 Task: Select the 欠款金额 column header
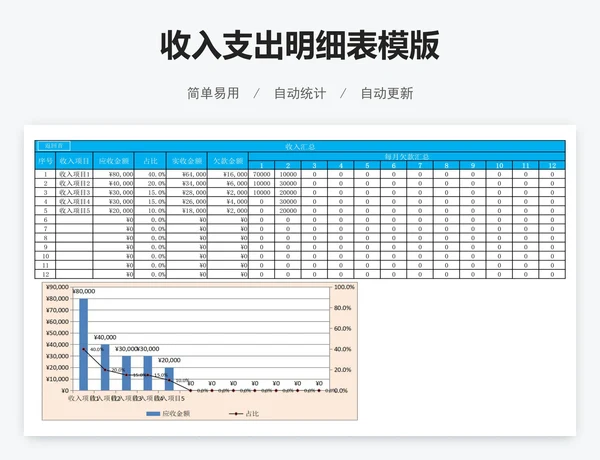click(x=228, y=161)
